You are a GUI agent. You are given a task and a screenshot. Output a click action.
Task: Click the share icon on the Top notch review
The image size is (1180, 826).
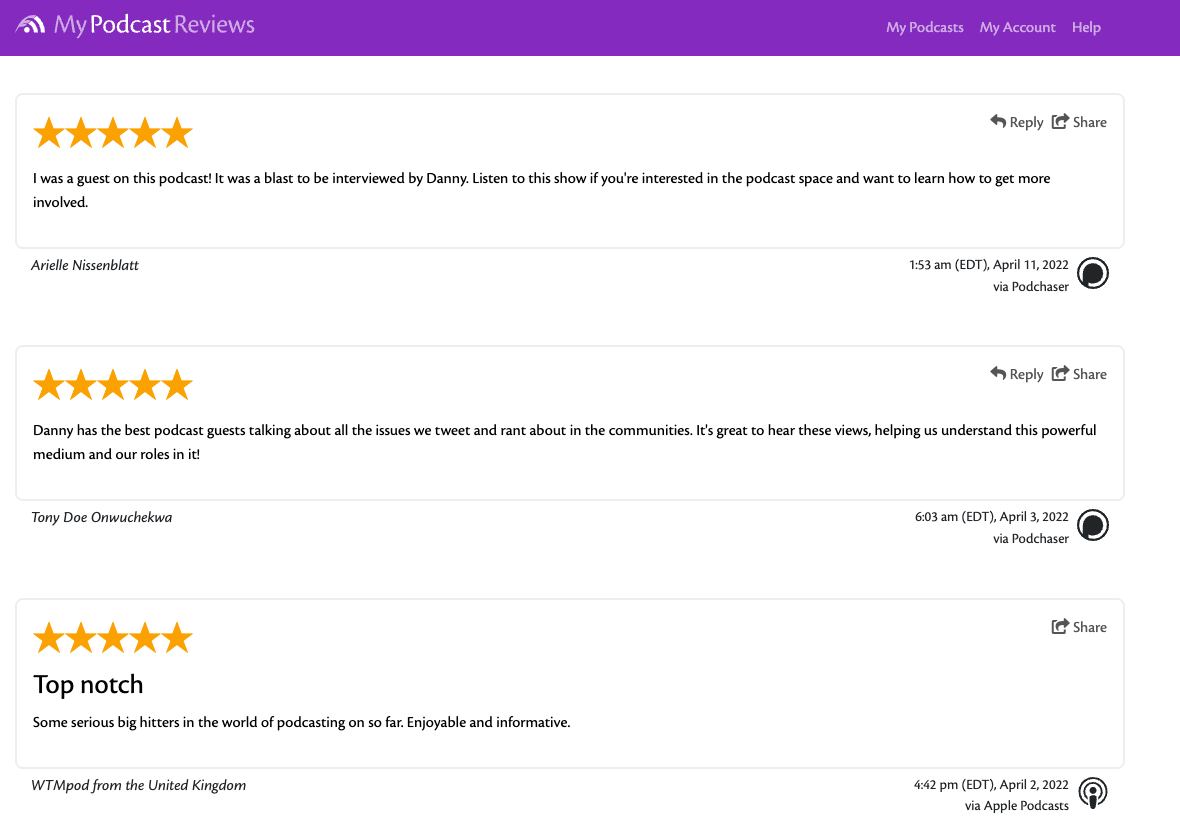[1060, 626]
